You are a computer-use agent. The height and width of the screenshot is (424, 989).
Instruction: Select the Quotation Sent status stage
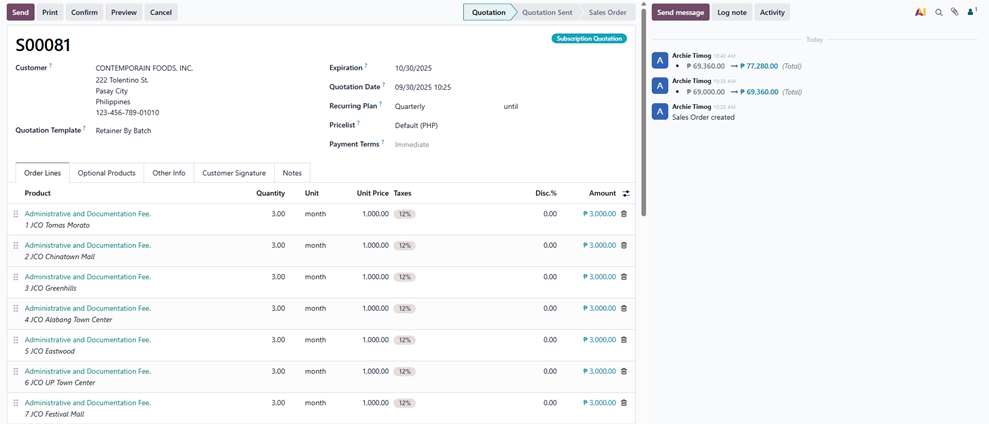click(x=547, y=12)
